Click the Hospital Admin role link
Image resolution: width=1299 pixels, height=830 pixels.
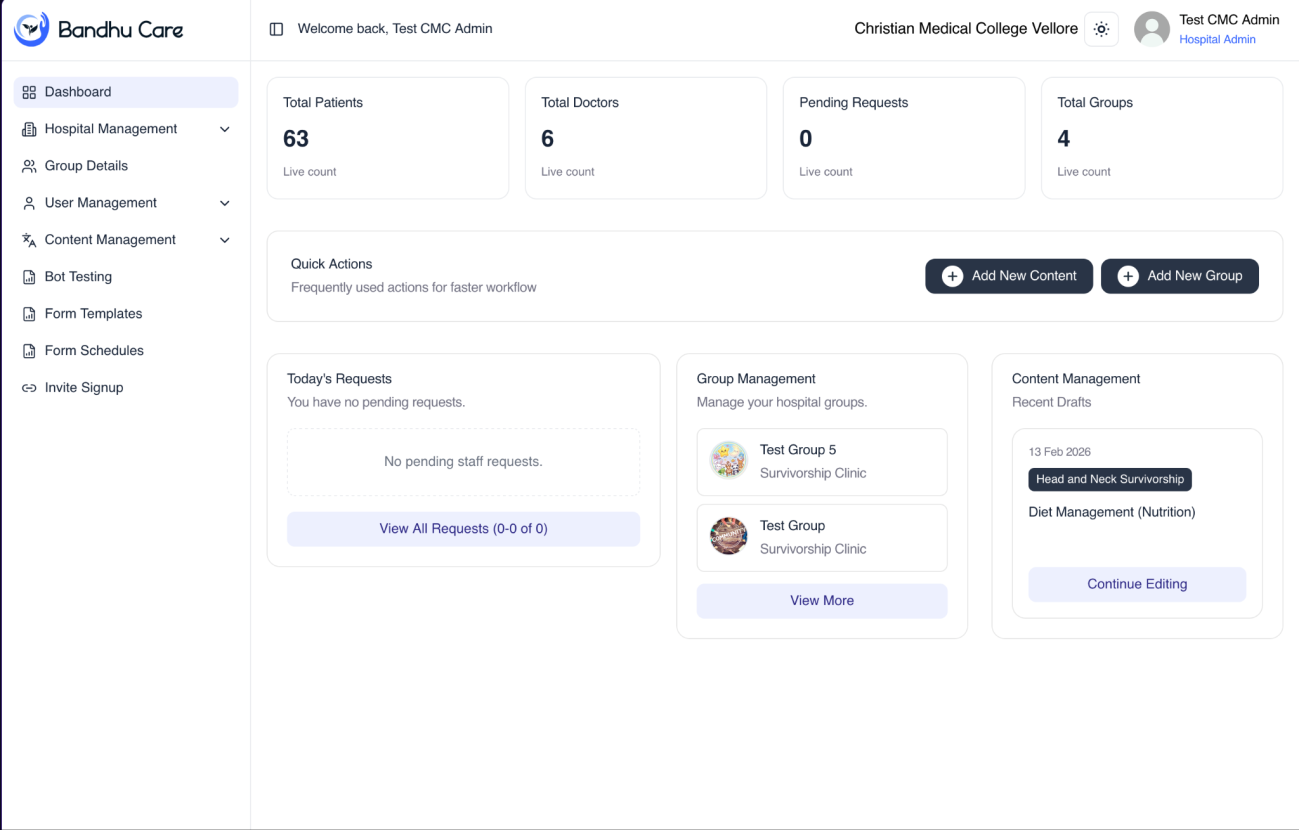[x=1217, y=40]
